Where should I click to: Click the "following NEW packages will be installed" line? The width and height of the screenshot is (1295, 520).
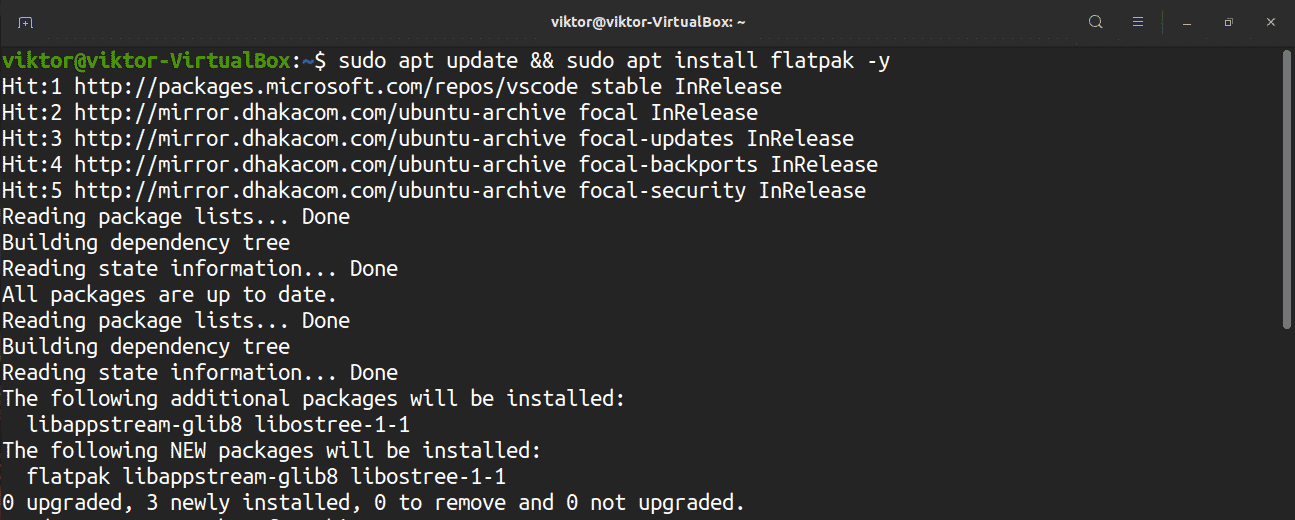(271, 450)
